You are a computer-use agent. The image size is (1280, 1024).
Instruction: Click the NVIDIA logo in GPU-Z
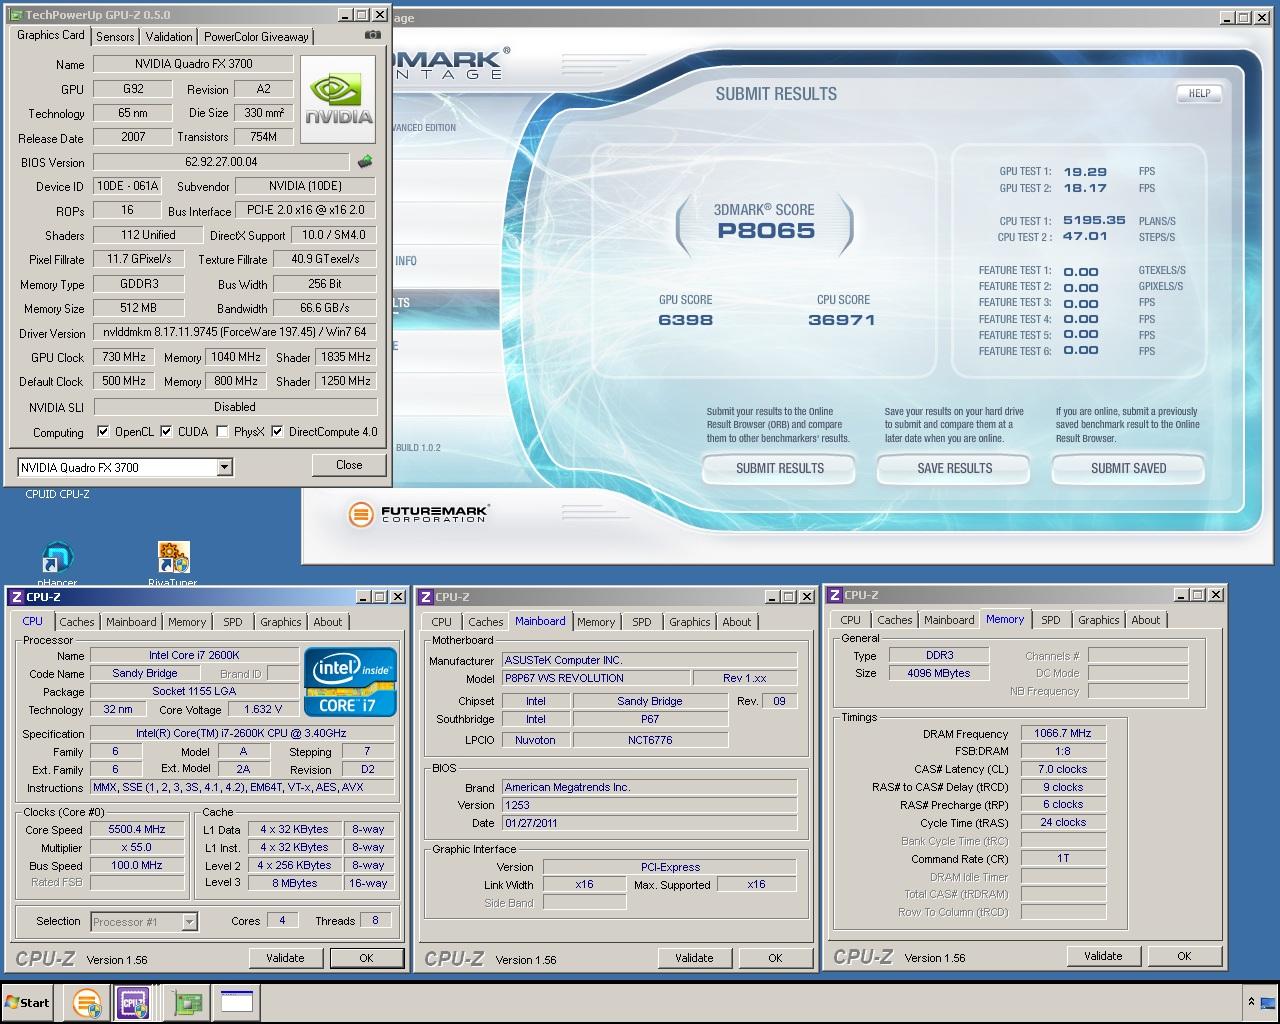340,100
